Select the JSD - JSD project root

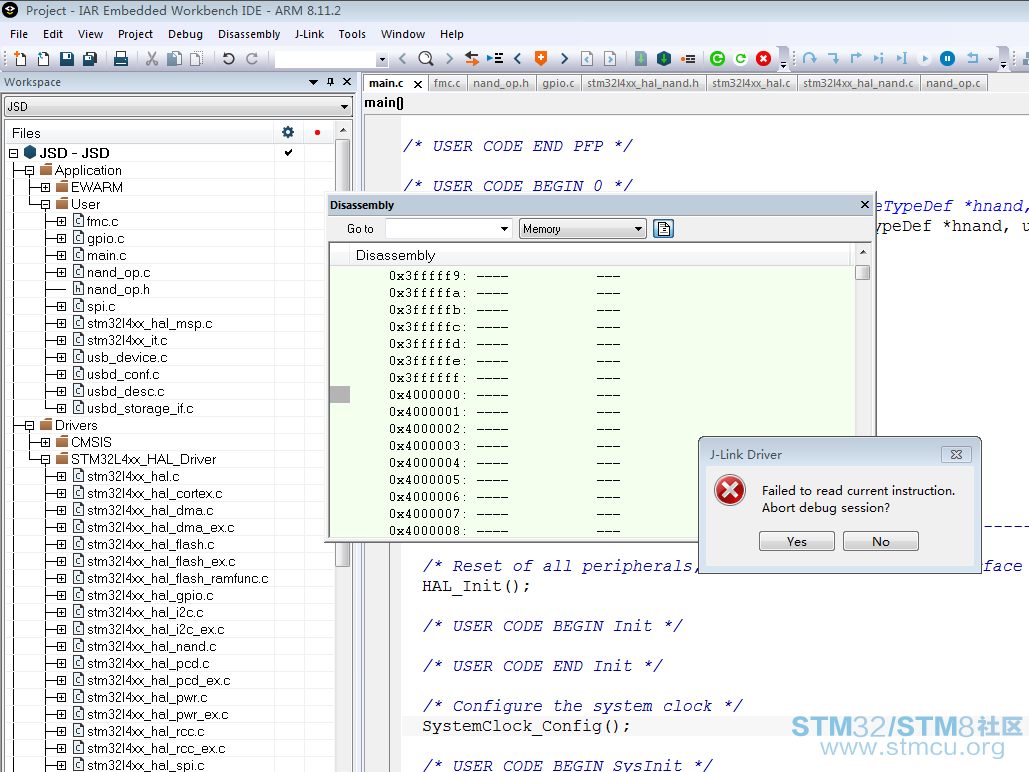tap(74, 153)
